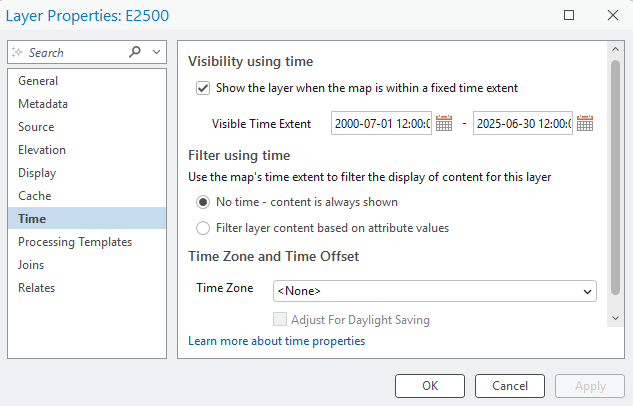Open the Processing Templates tab

coord(75,242)
